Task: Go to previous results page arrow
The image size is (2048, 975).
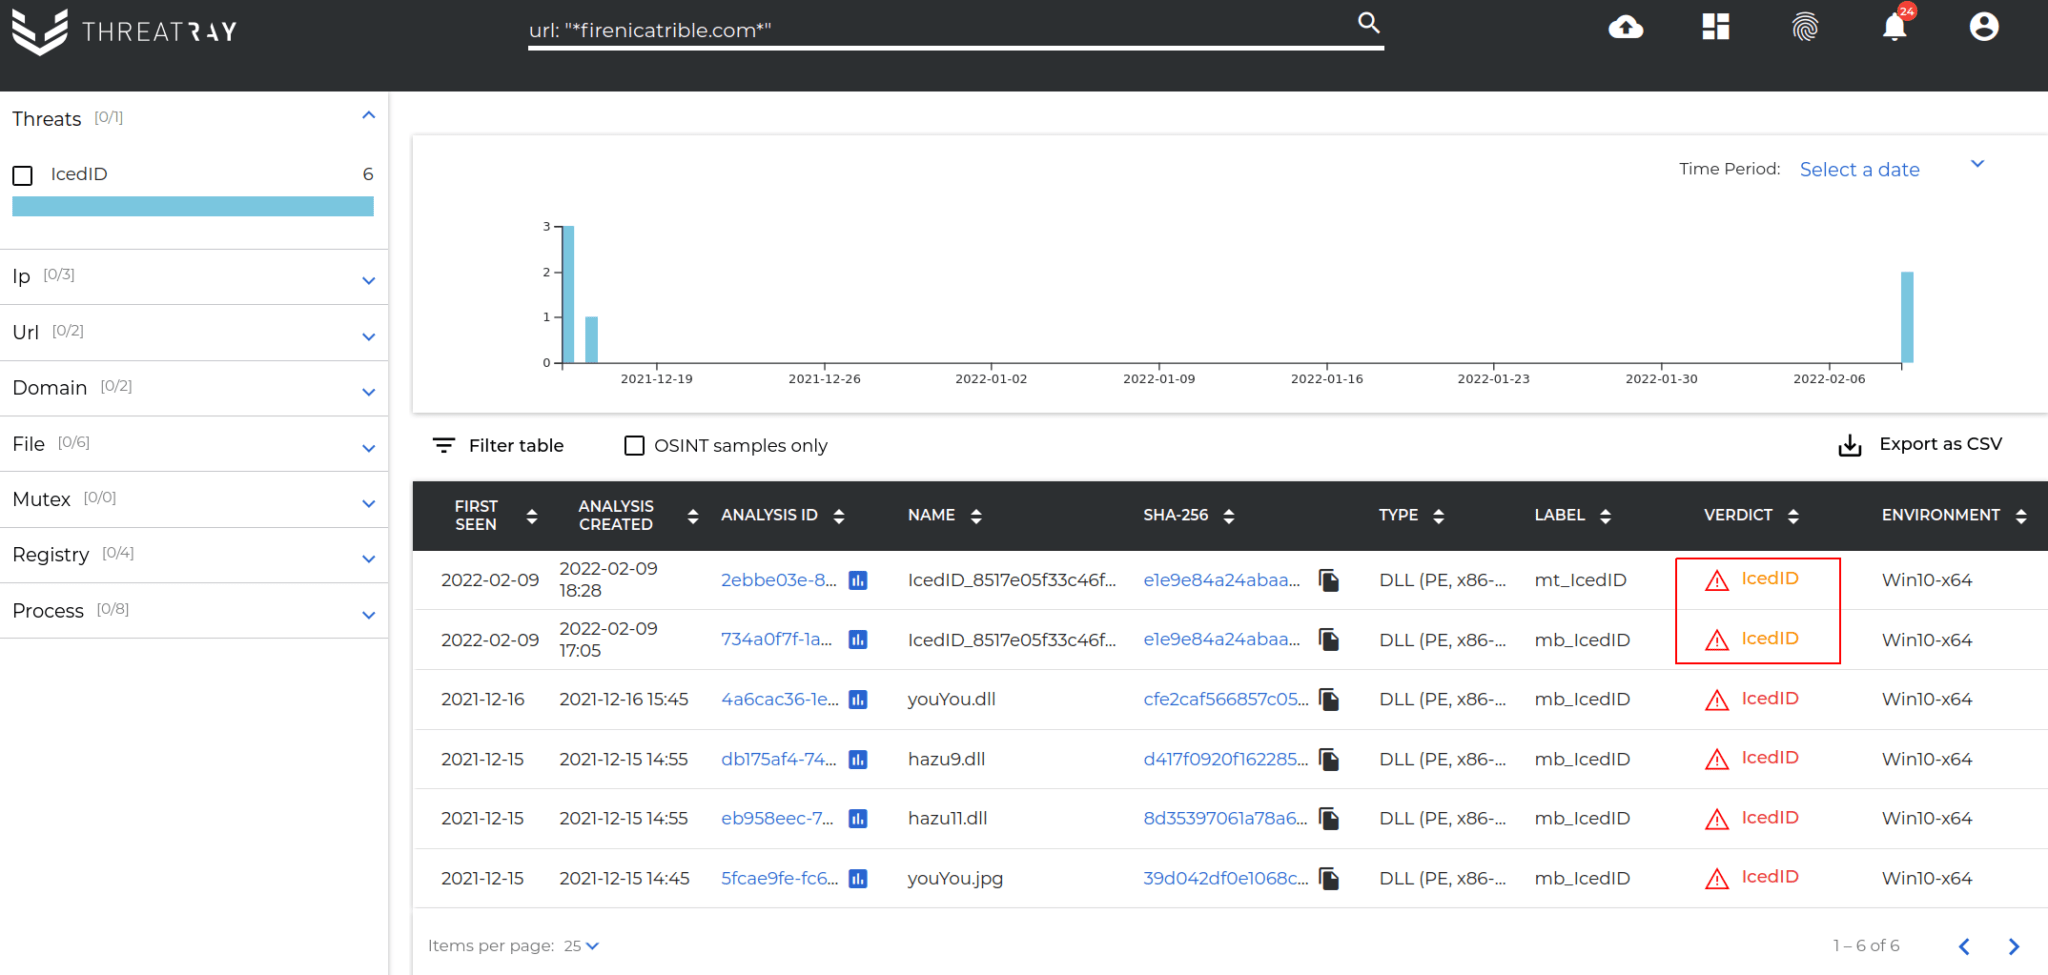Action: coord(1964,946)
